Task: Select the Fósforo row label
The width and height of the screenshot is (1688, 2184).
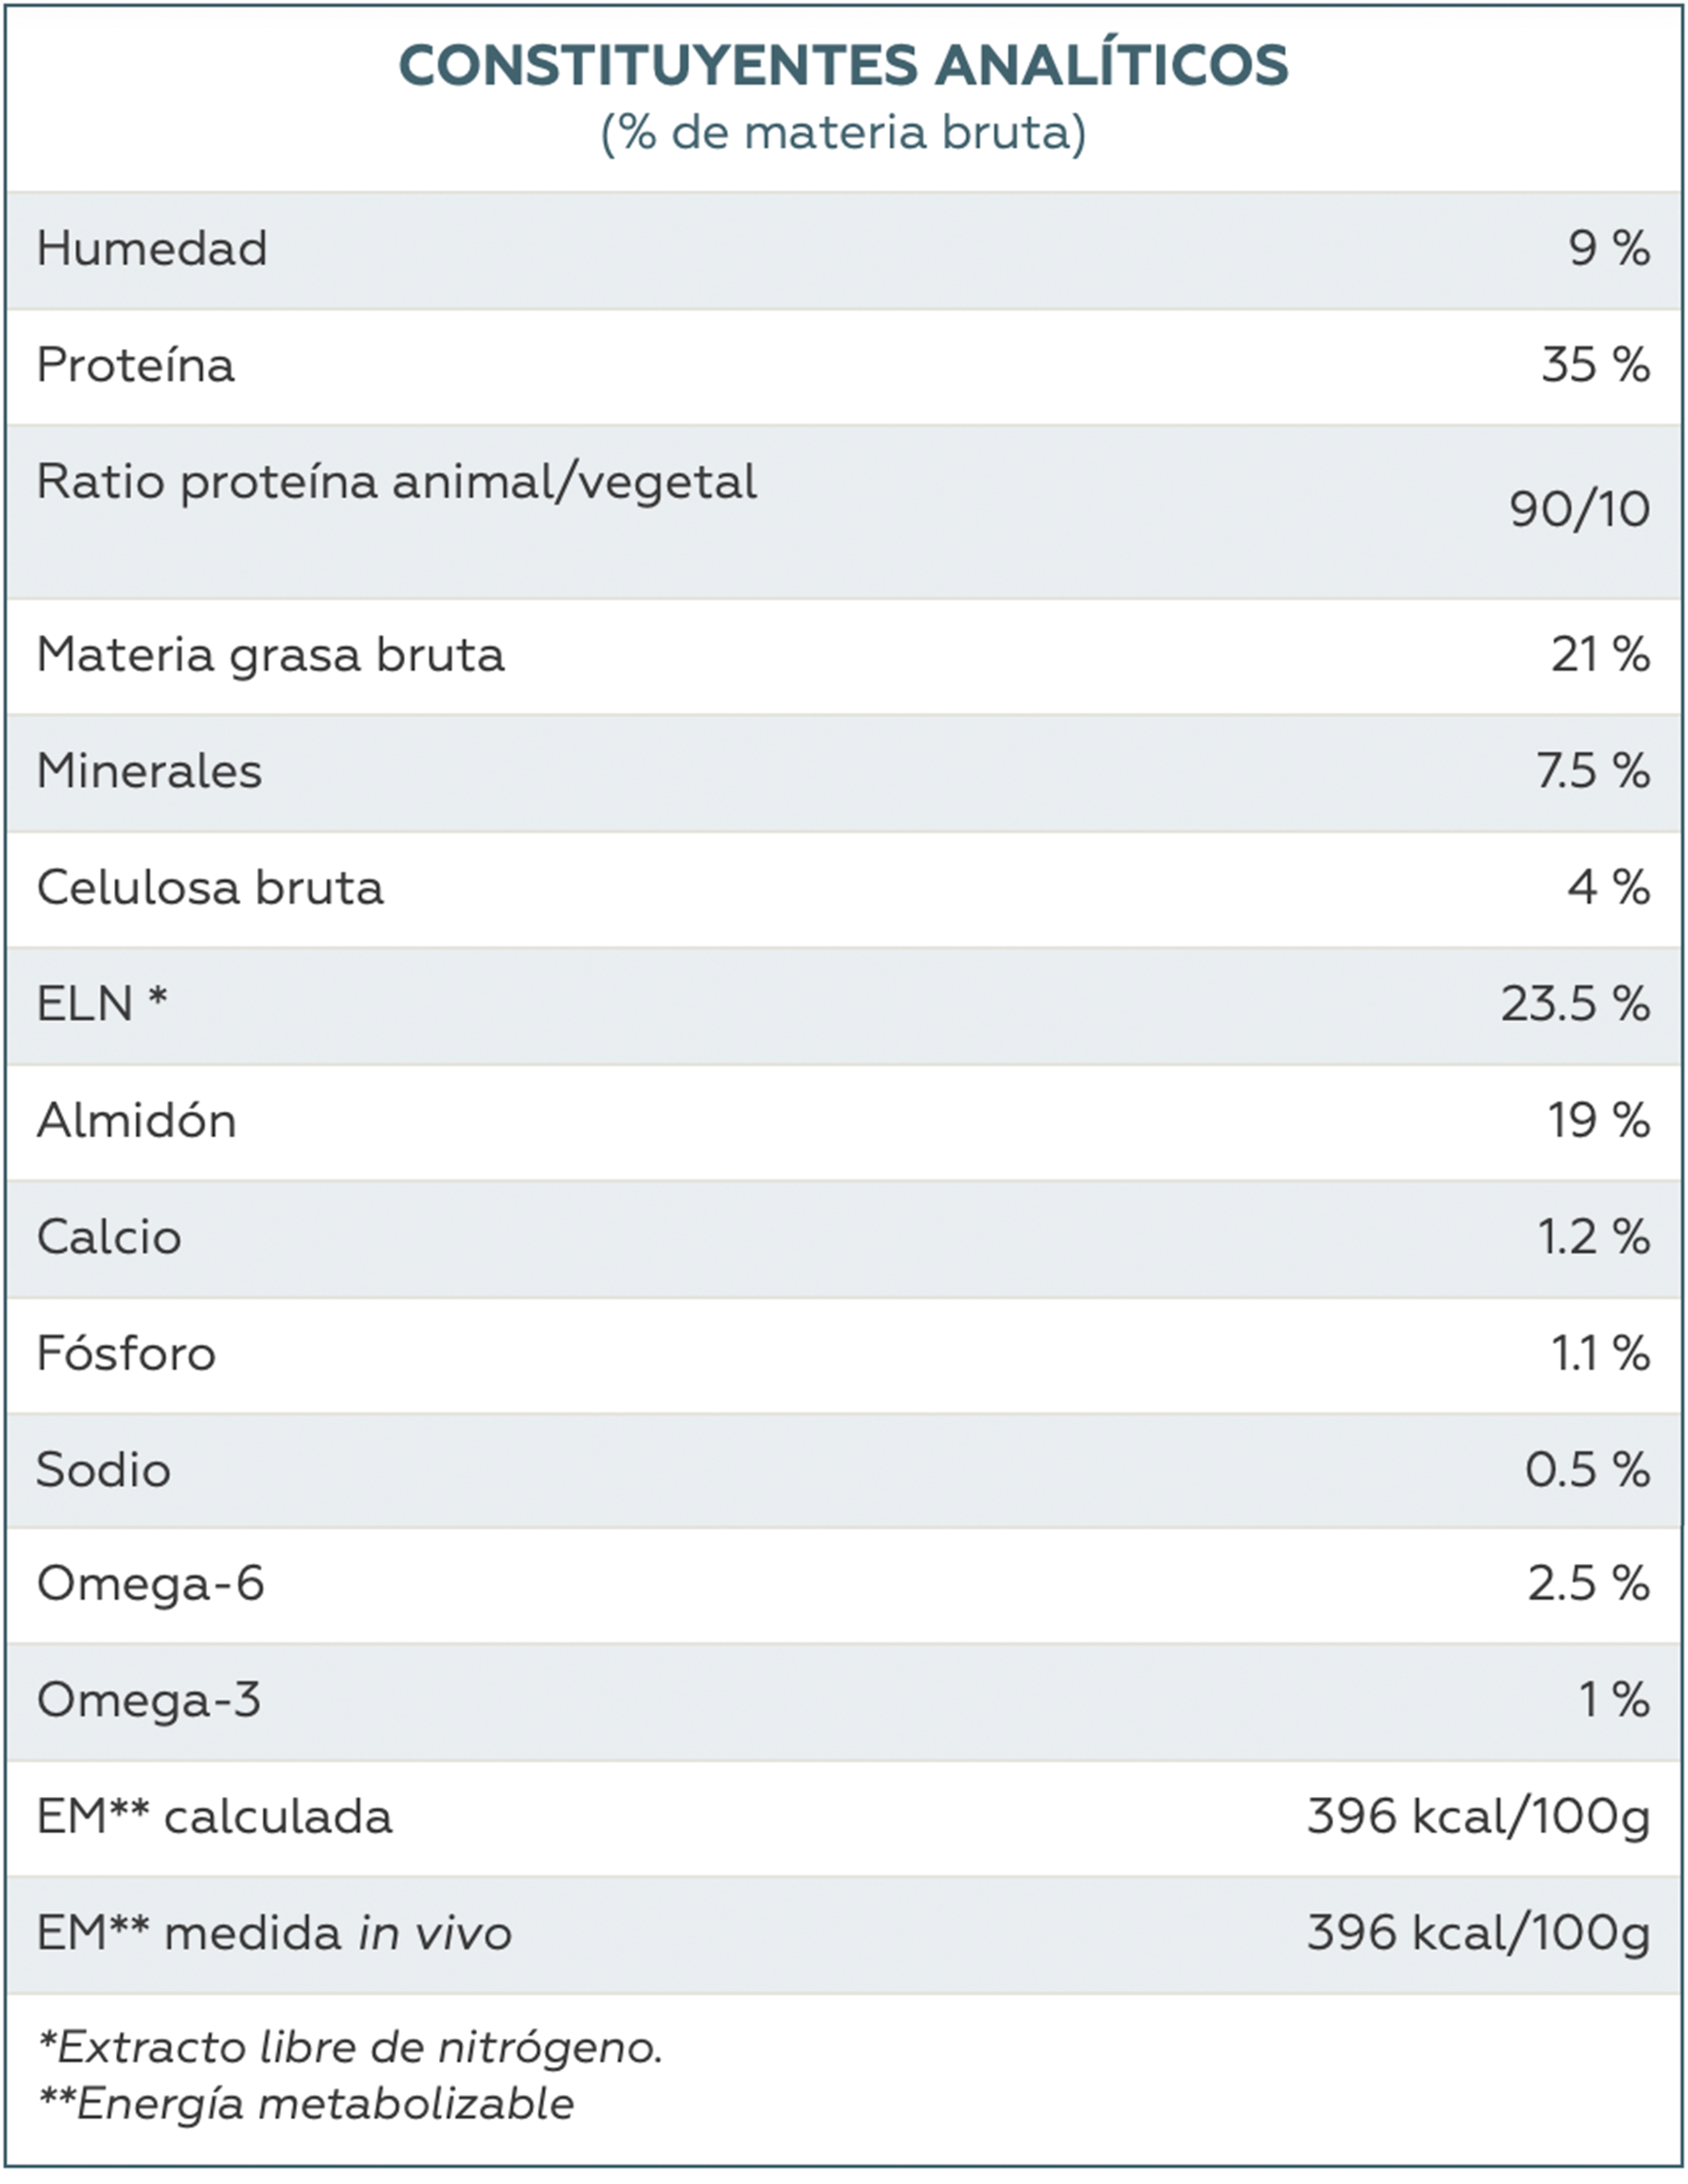Action: click(126, 1354)
